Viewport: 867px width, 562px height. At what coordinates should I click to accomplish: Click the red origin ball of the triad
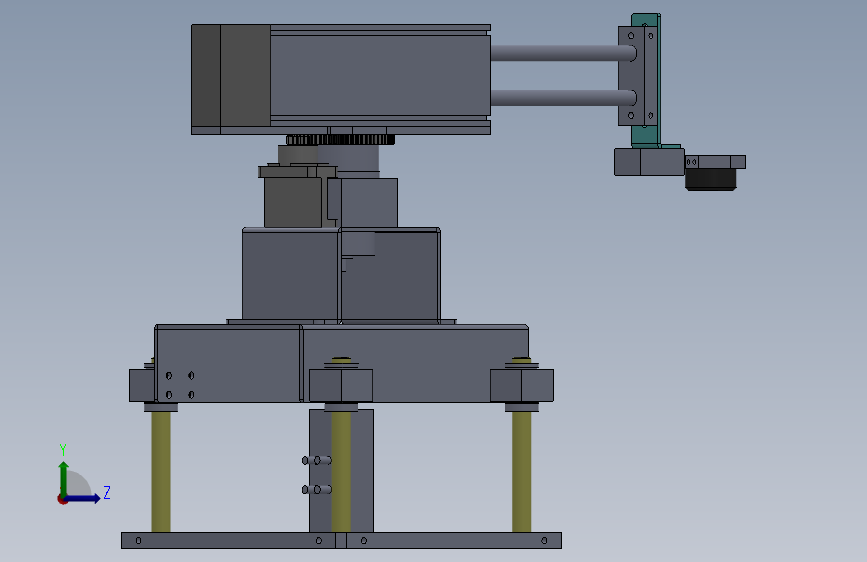(x=62, y=499)
